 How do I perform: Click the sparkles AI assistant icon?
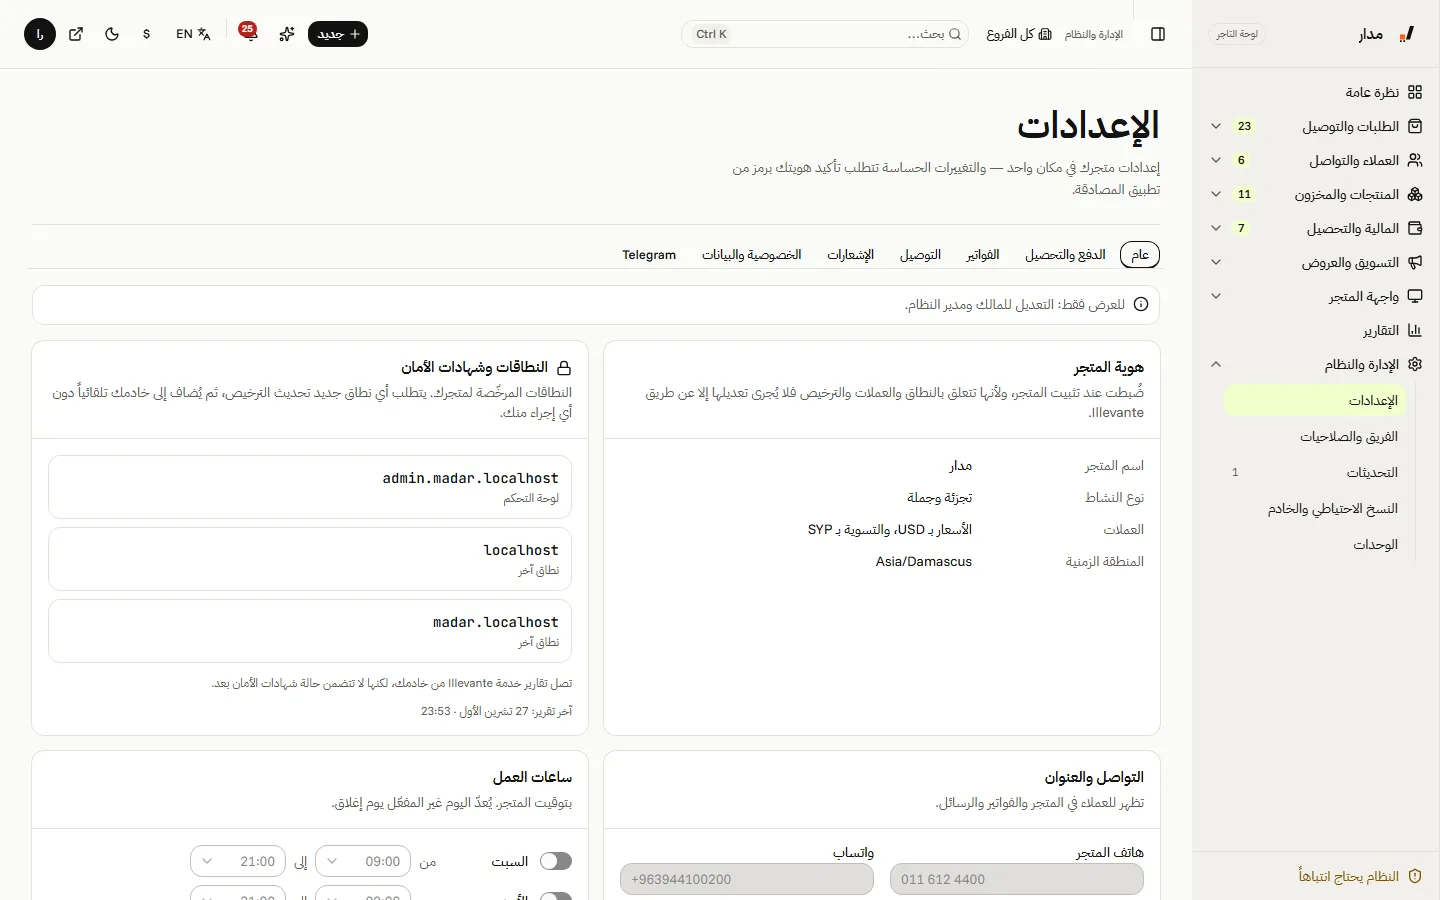pos(287,34)
